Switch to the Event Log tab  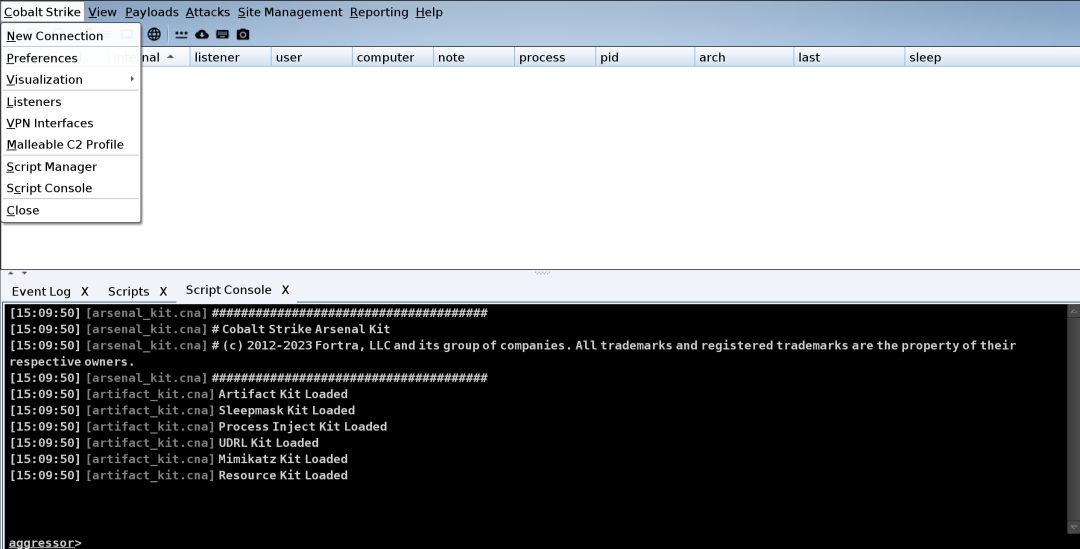41,291
